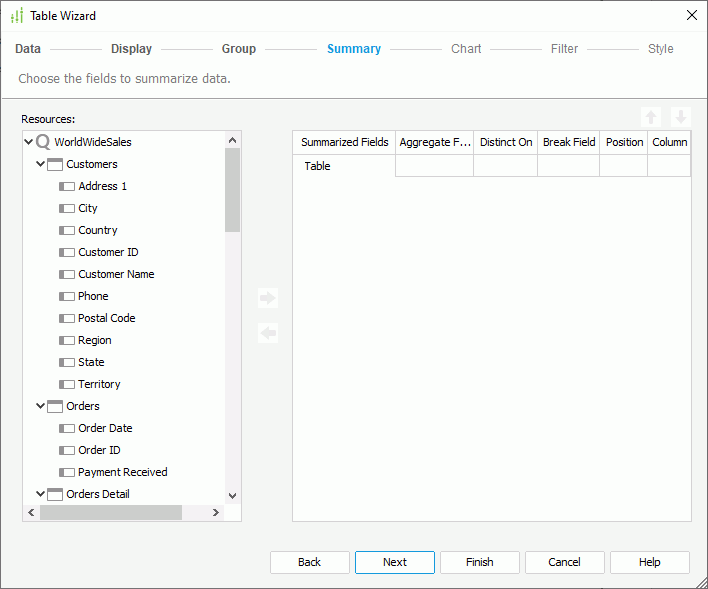Click the add field right arrow button

[x=268, y=298]
